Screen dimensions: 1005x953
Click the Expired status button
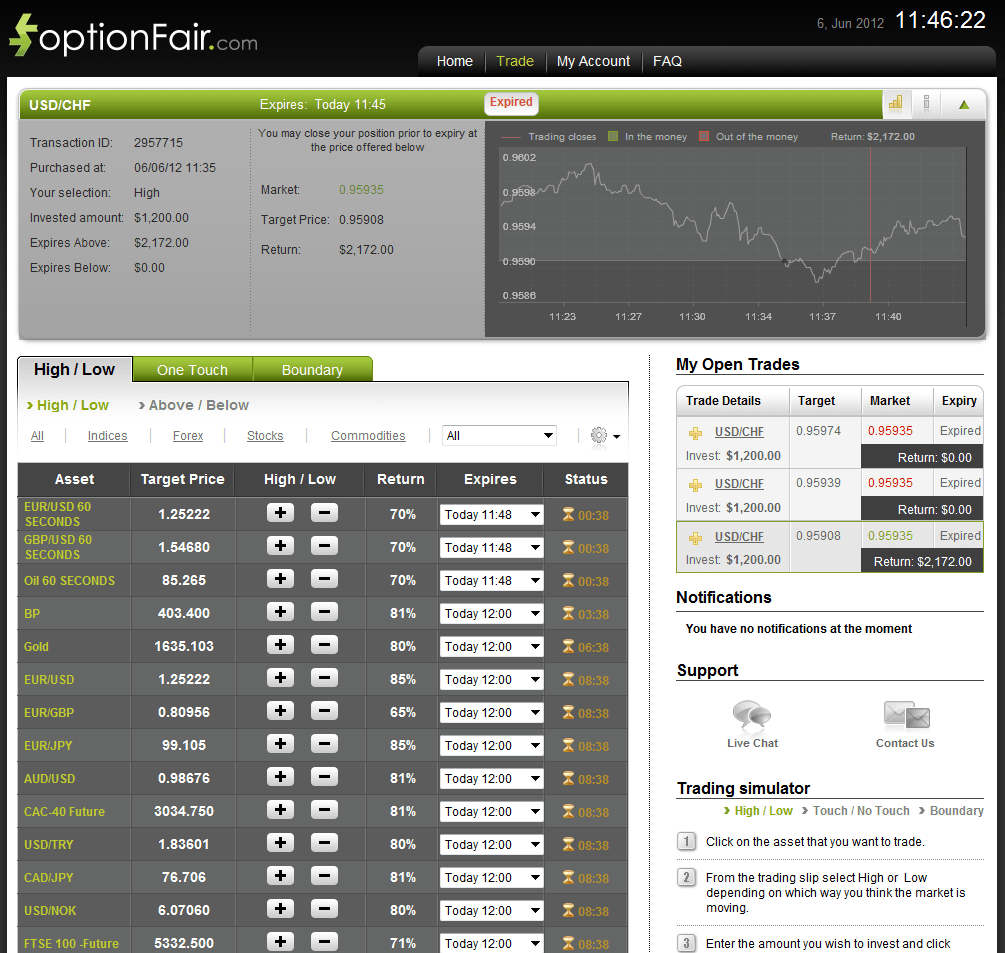511,102
